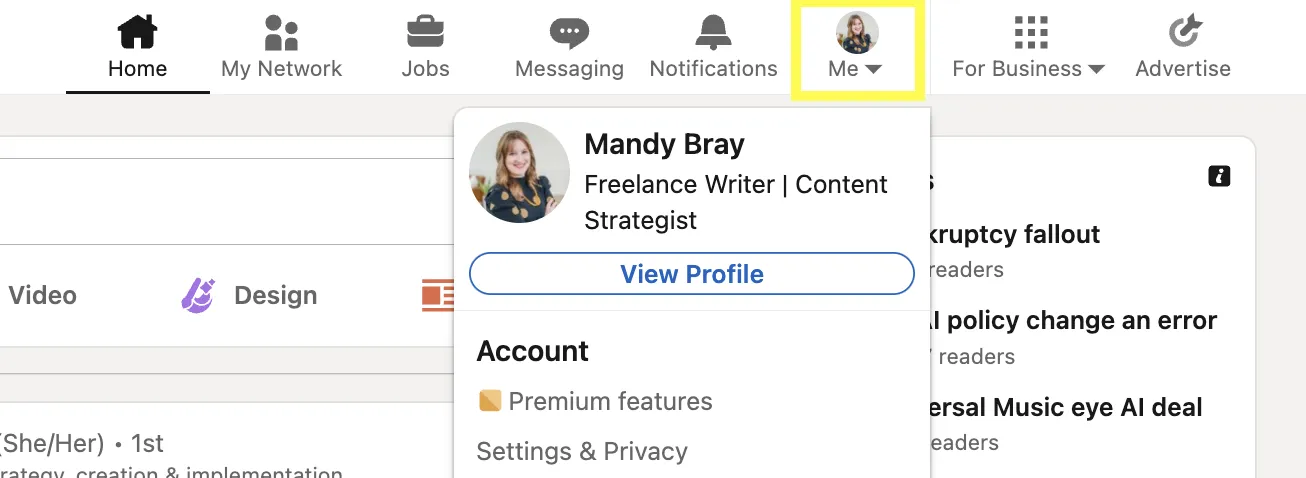Click the small Me avatar in navbar
The image size is (1306, 478).
pos(857,32)
